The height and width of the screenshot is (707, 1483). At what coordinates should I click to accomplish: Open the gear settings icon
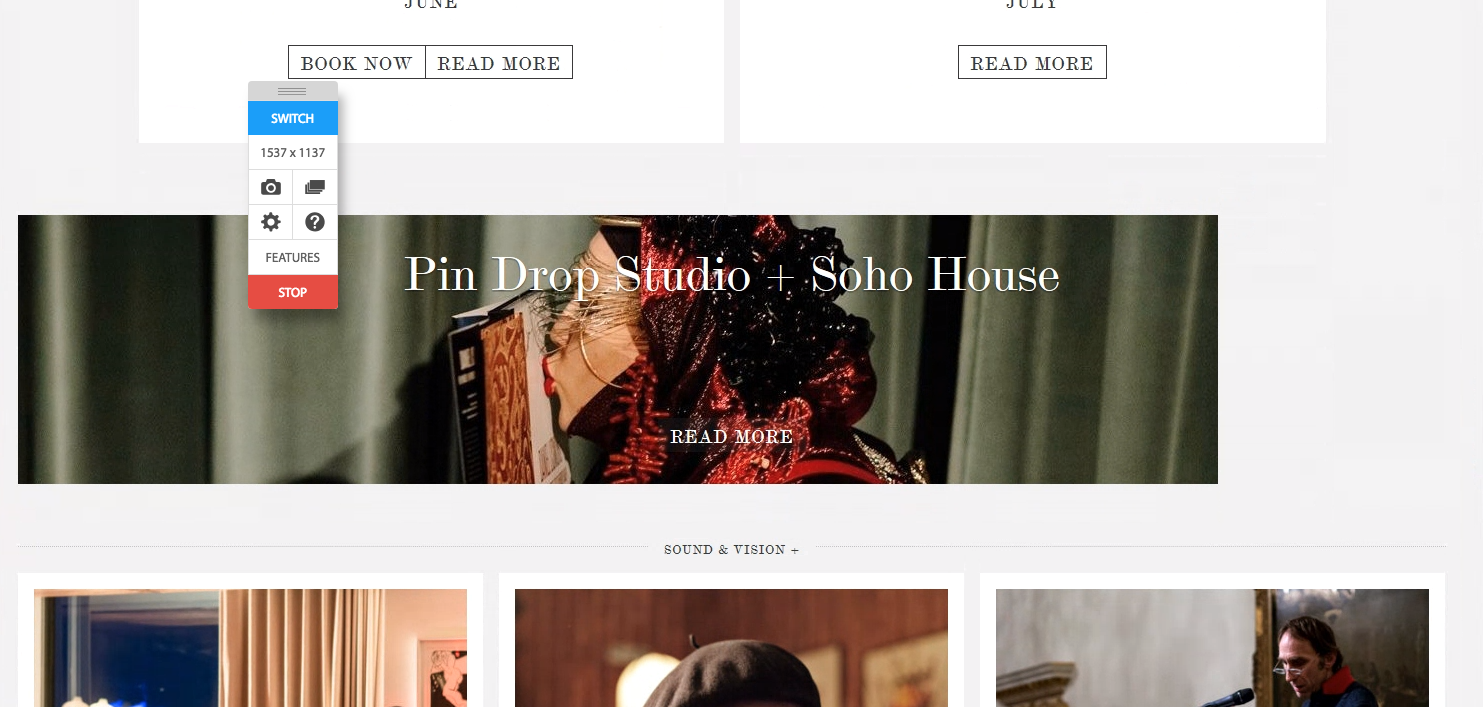(x=270, y=222)
